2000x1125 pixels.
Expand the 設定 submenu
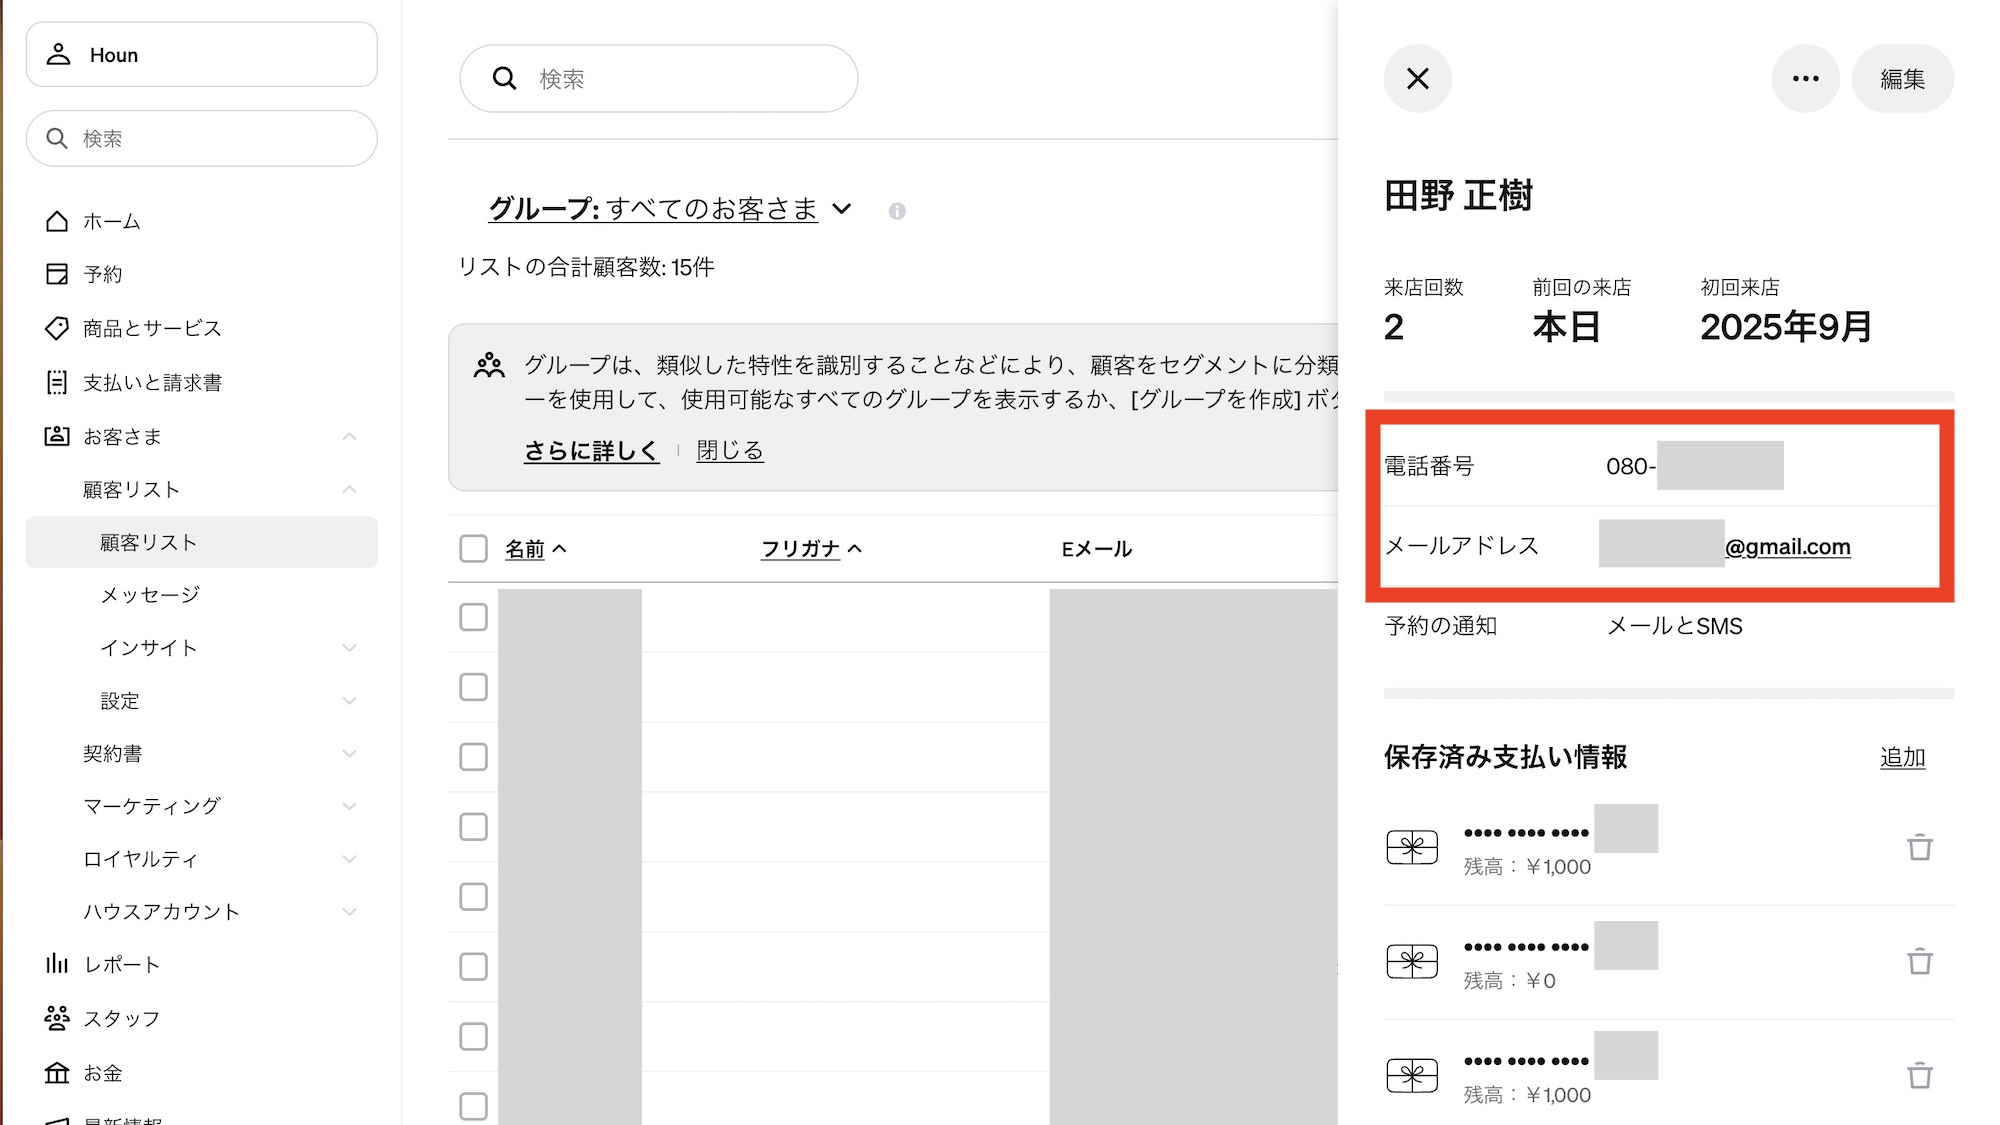tap(349, 701)
